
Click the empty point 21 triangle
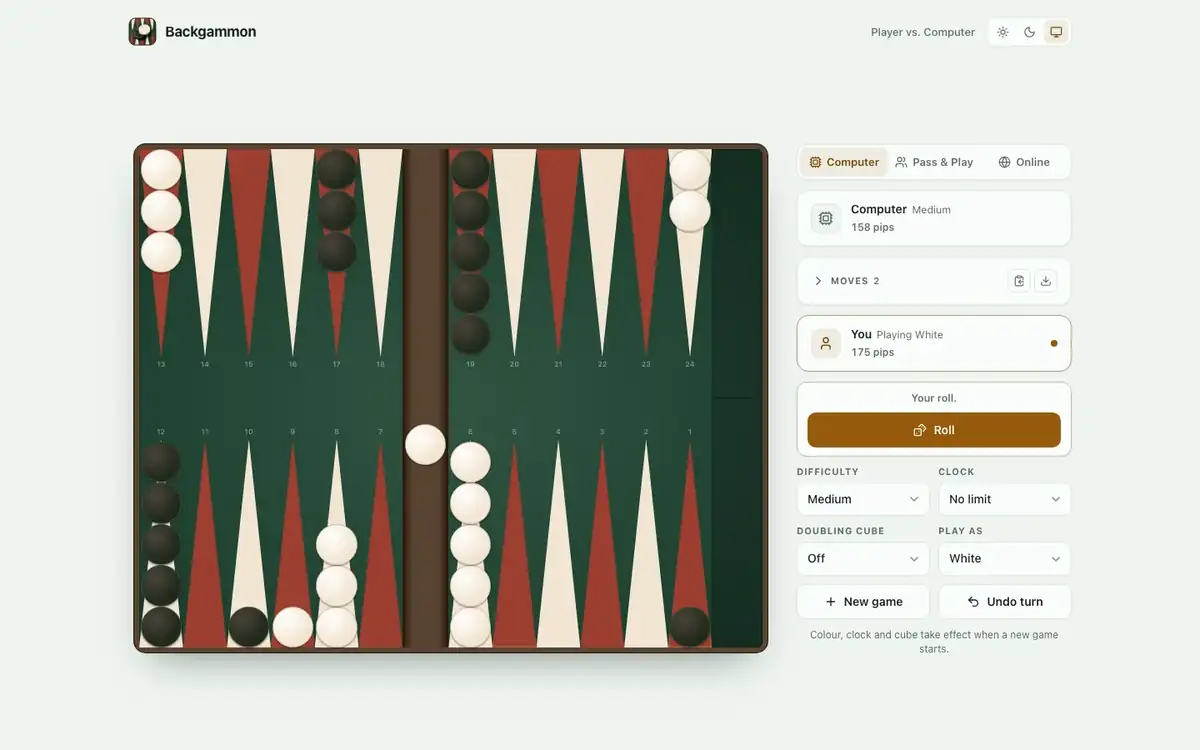558,252
